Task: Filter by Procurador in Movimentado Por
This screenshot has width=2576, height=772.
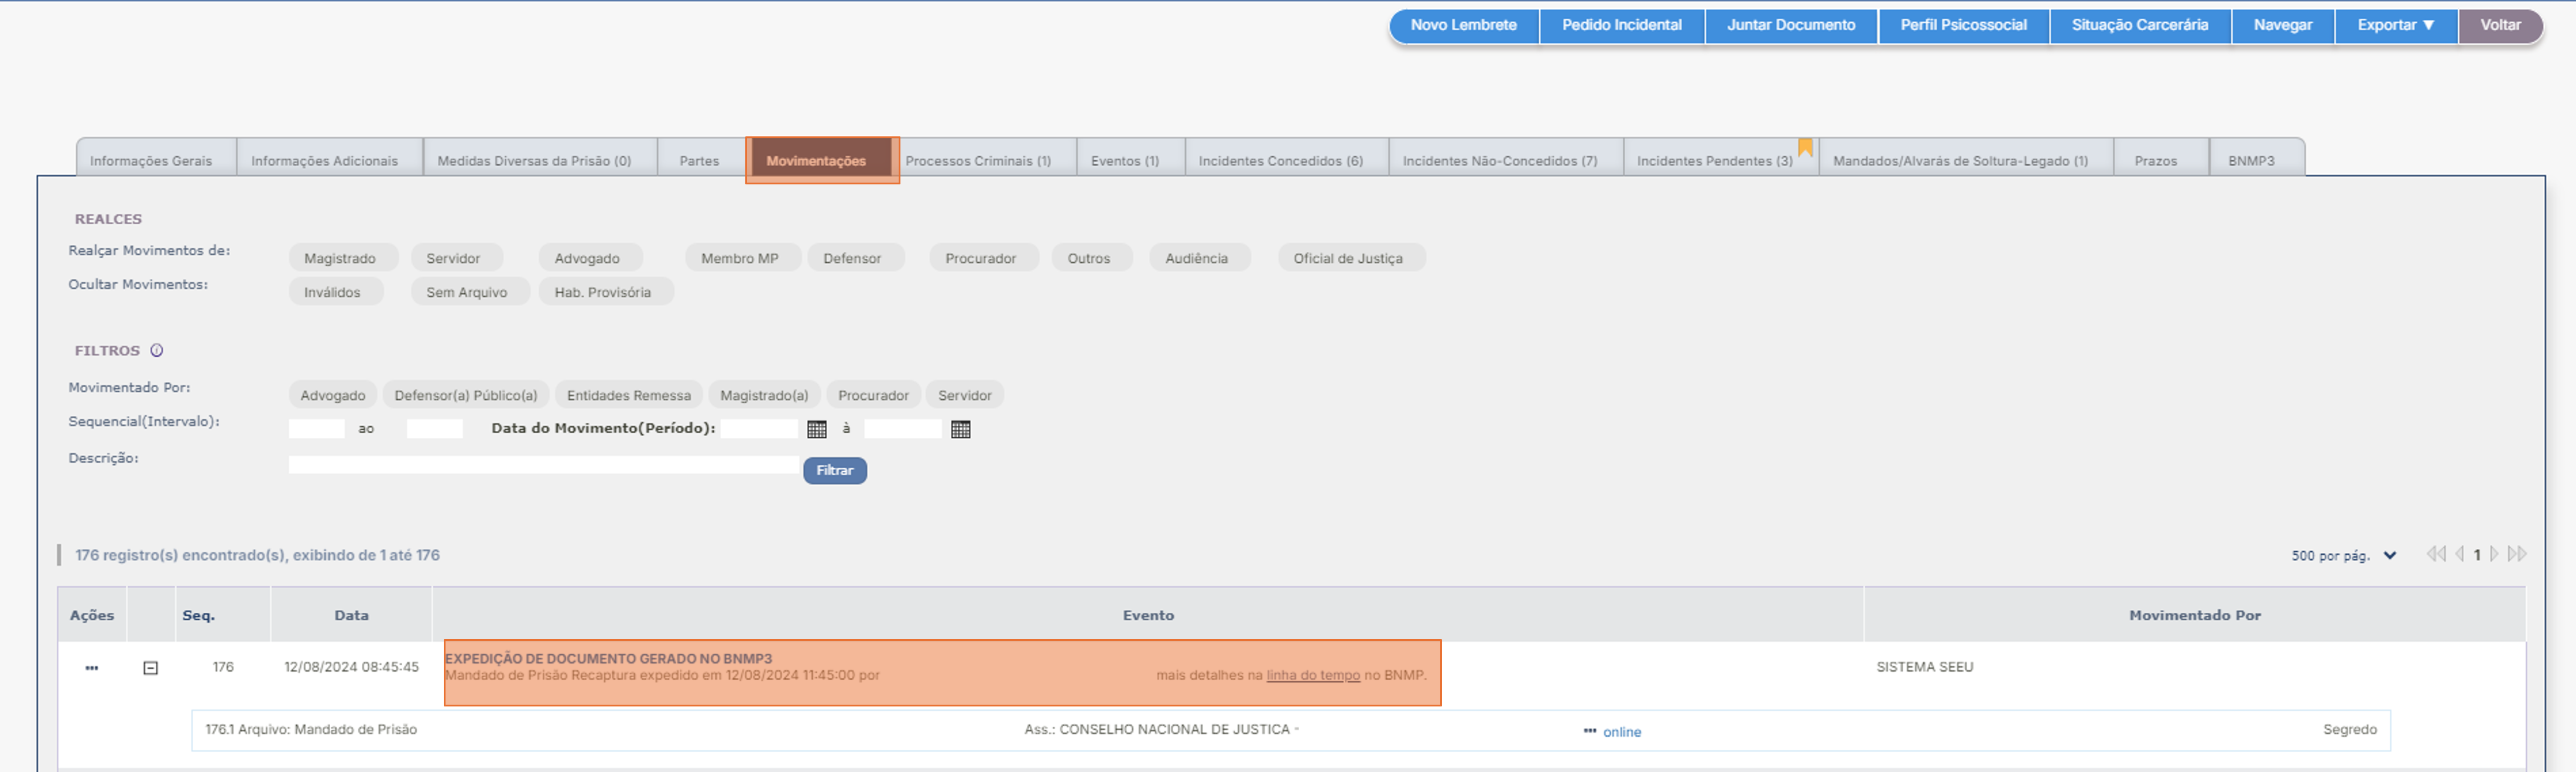Action: tap(874, 395)
